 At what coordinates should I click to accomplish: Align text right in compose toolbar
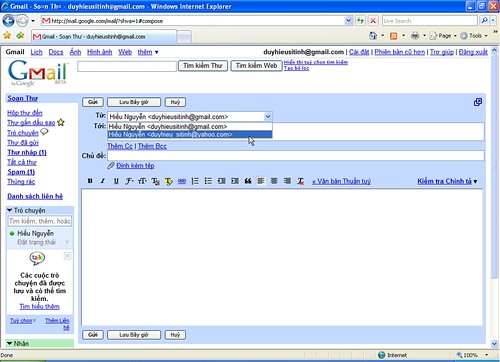tap(287, 181)
